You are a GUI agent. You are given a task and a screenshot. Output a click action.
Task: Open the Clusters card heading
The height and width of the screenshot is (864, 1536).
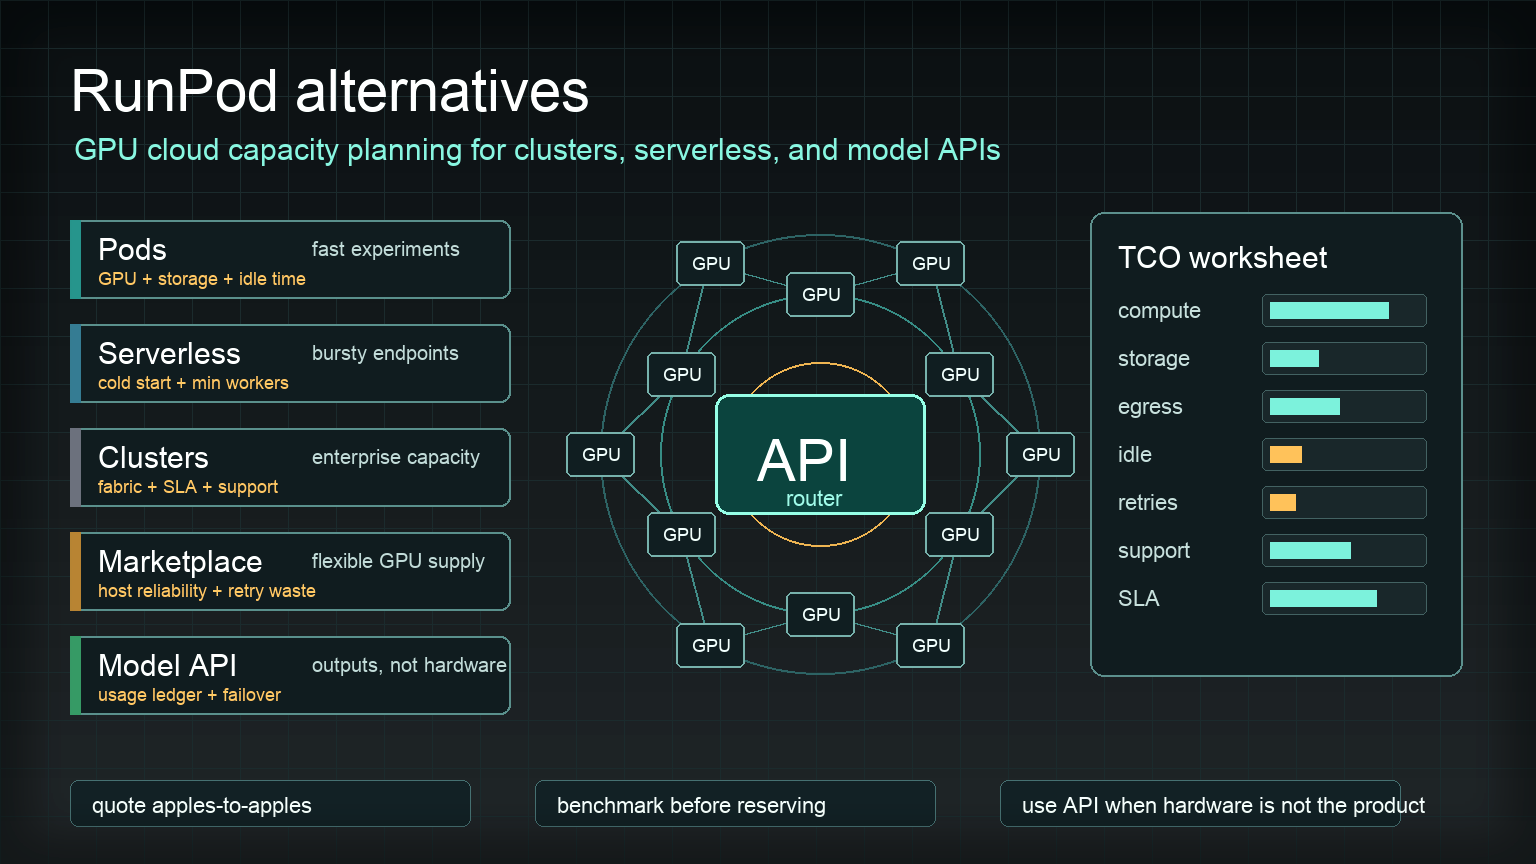tap(153, 457)
